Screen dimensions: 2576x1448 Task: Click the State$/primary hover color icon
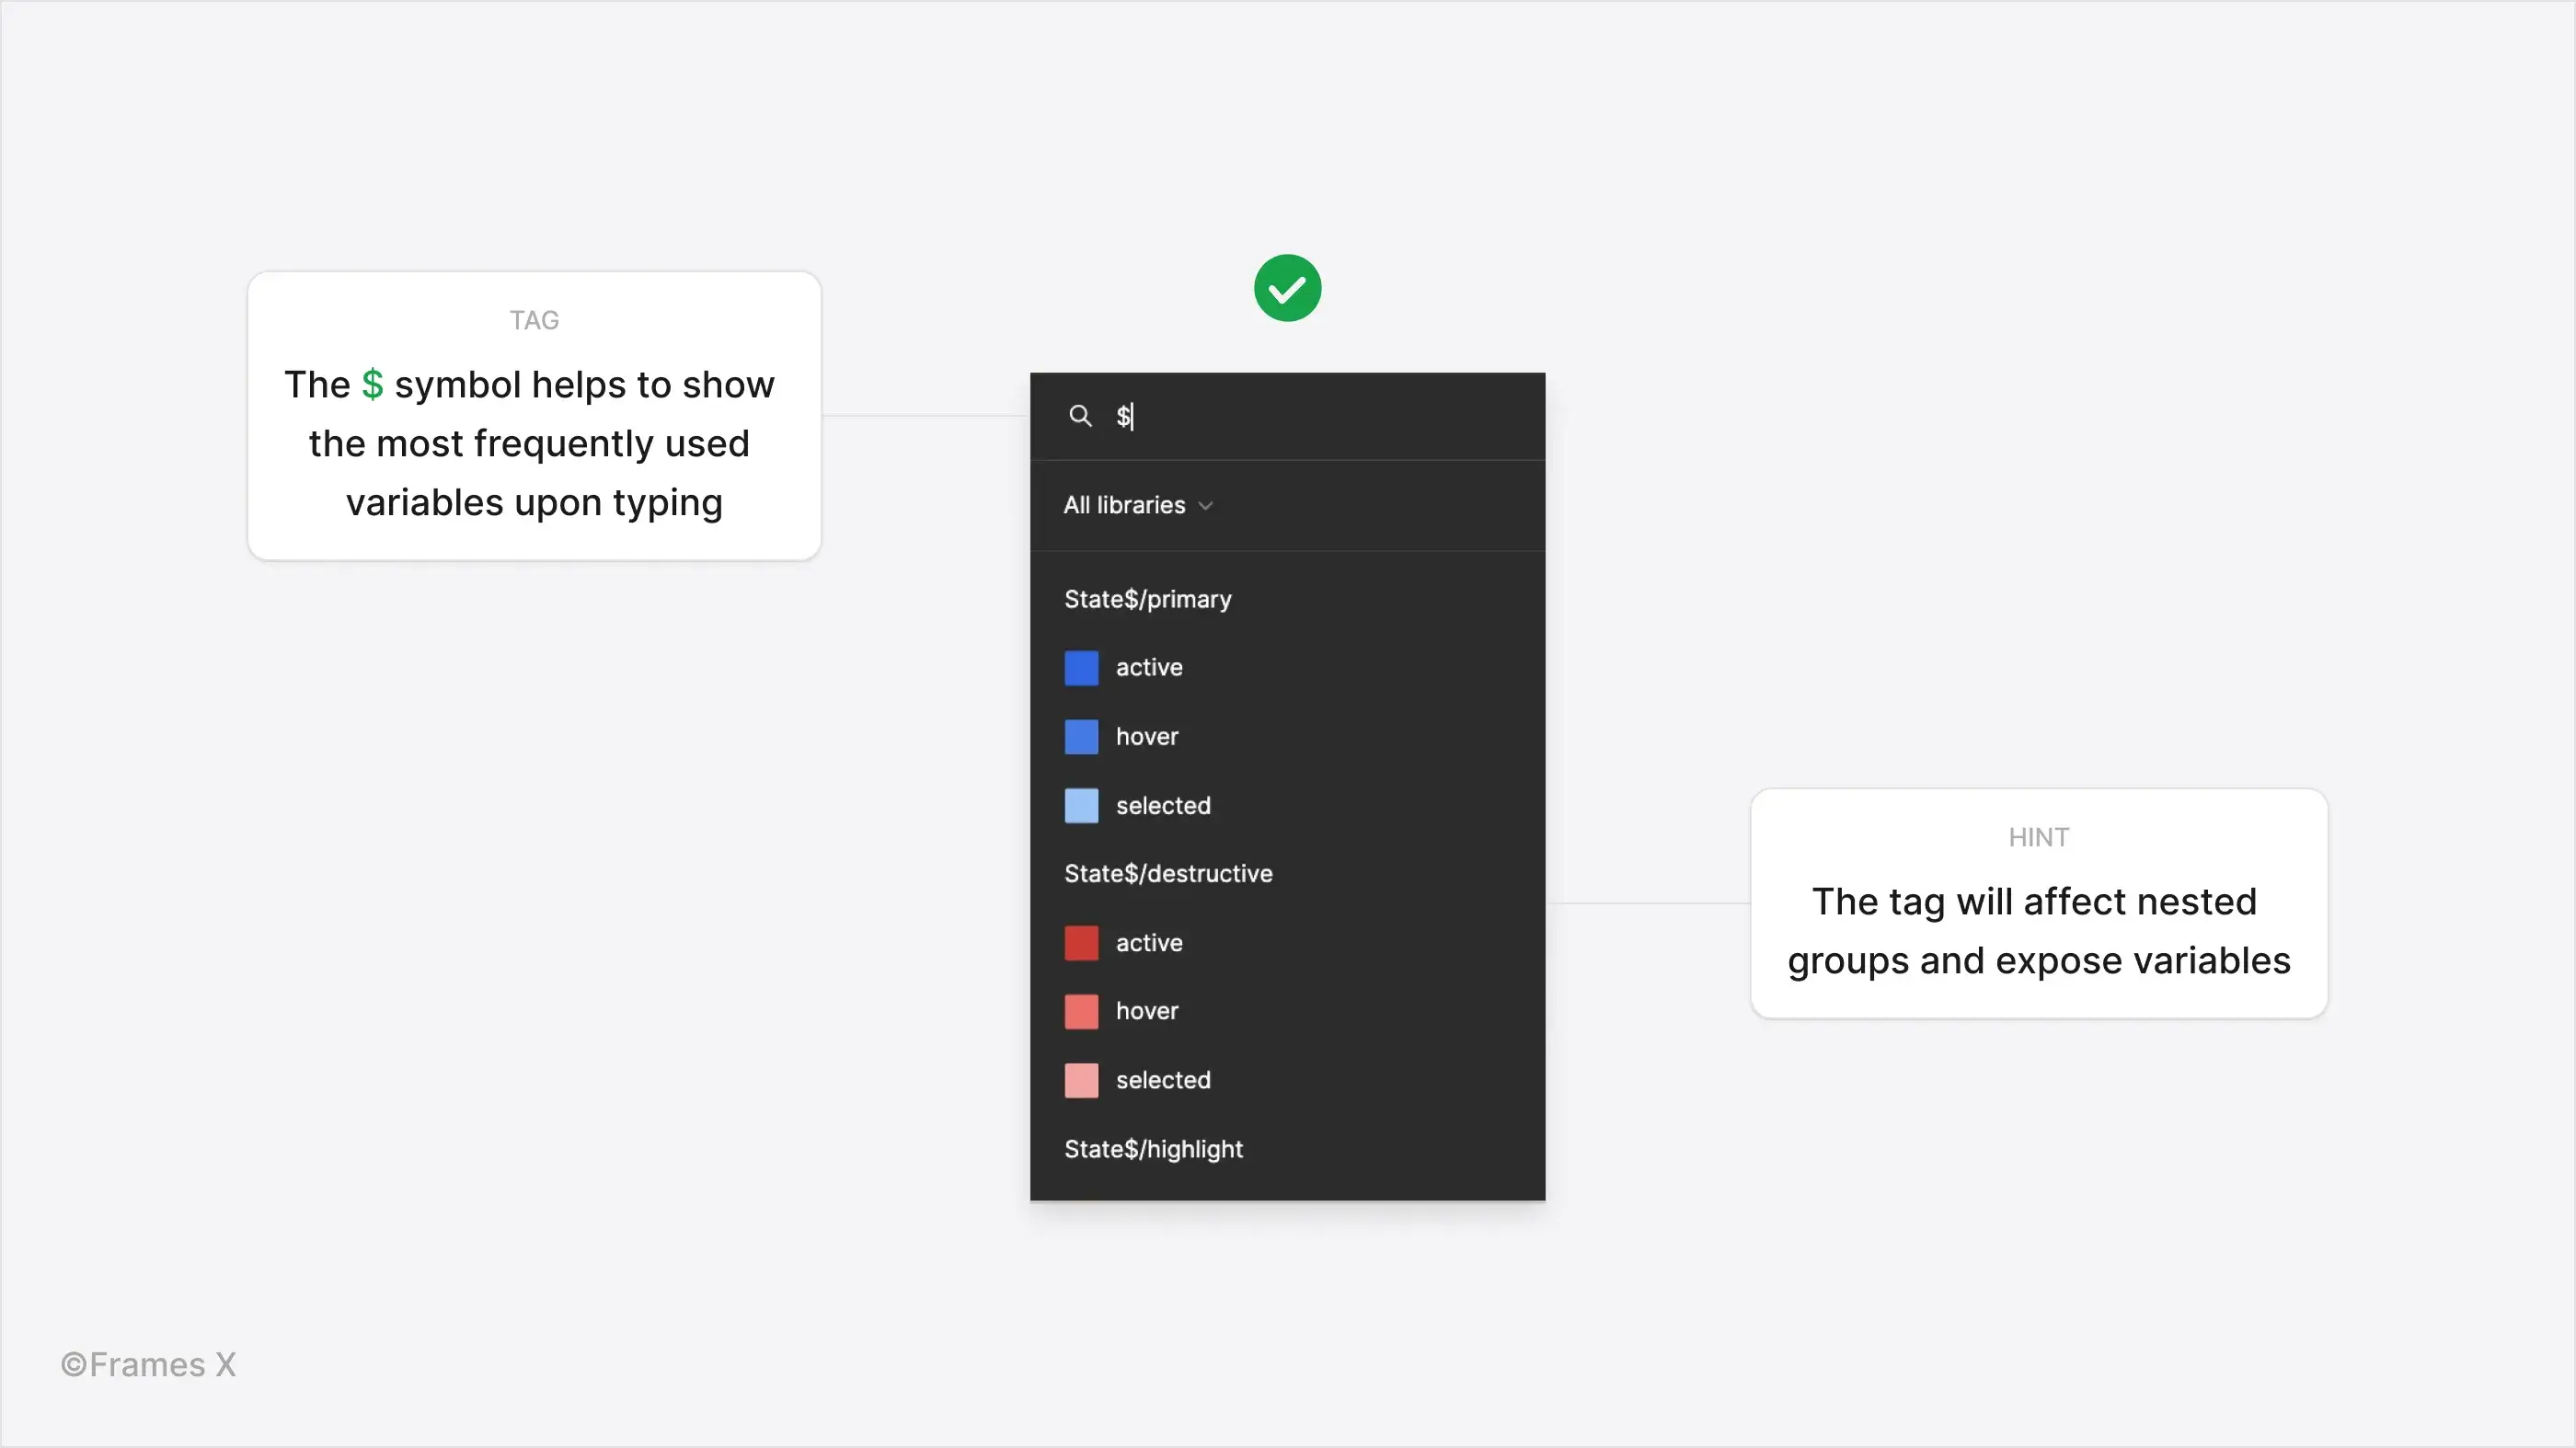[x=1081, y=736]
